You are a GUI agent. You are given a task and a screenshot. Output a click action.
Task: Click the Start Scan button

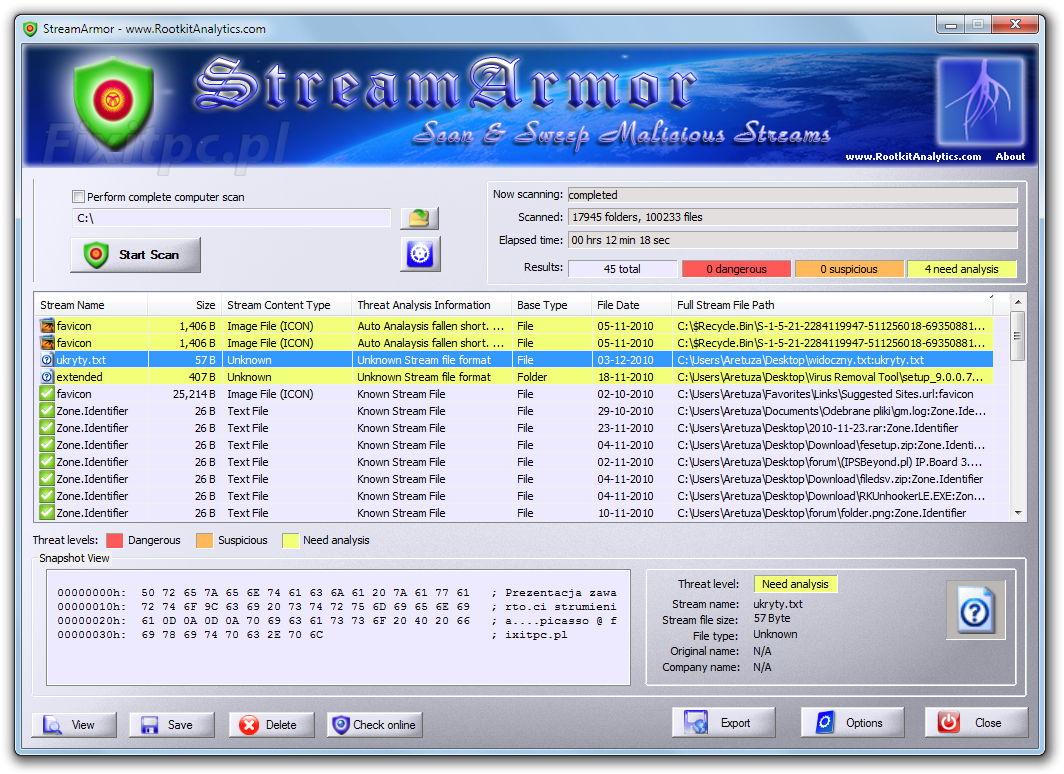(x=136, y=255)
